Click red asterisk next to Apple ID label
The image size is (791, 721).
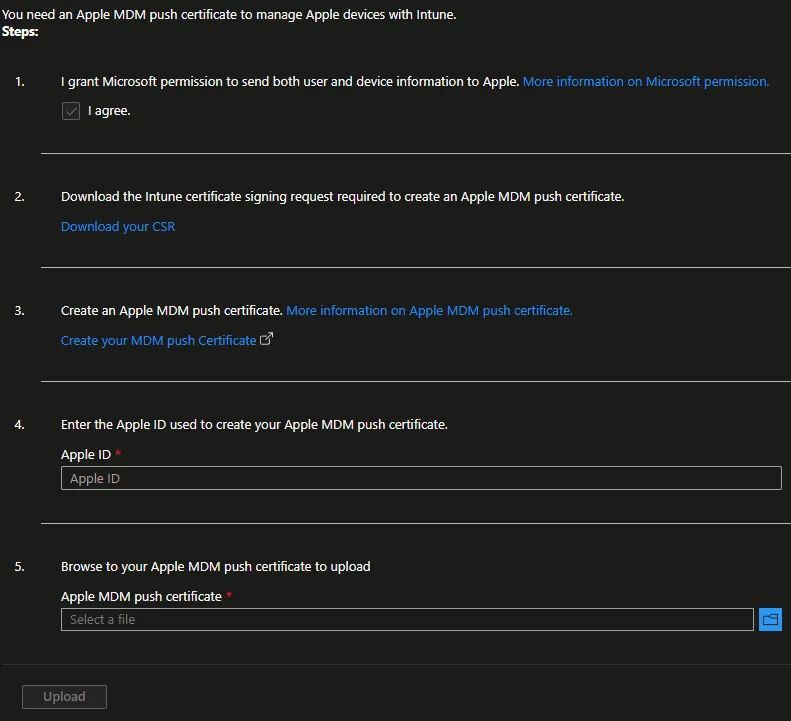(118, 455)
